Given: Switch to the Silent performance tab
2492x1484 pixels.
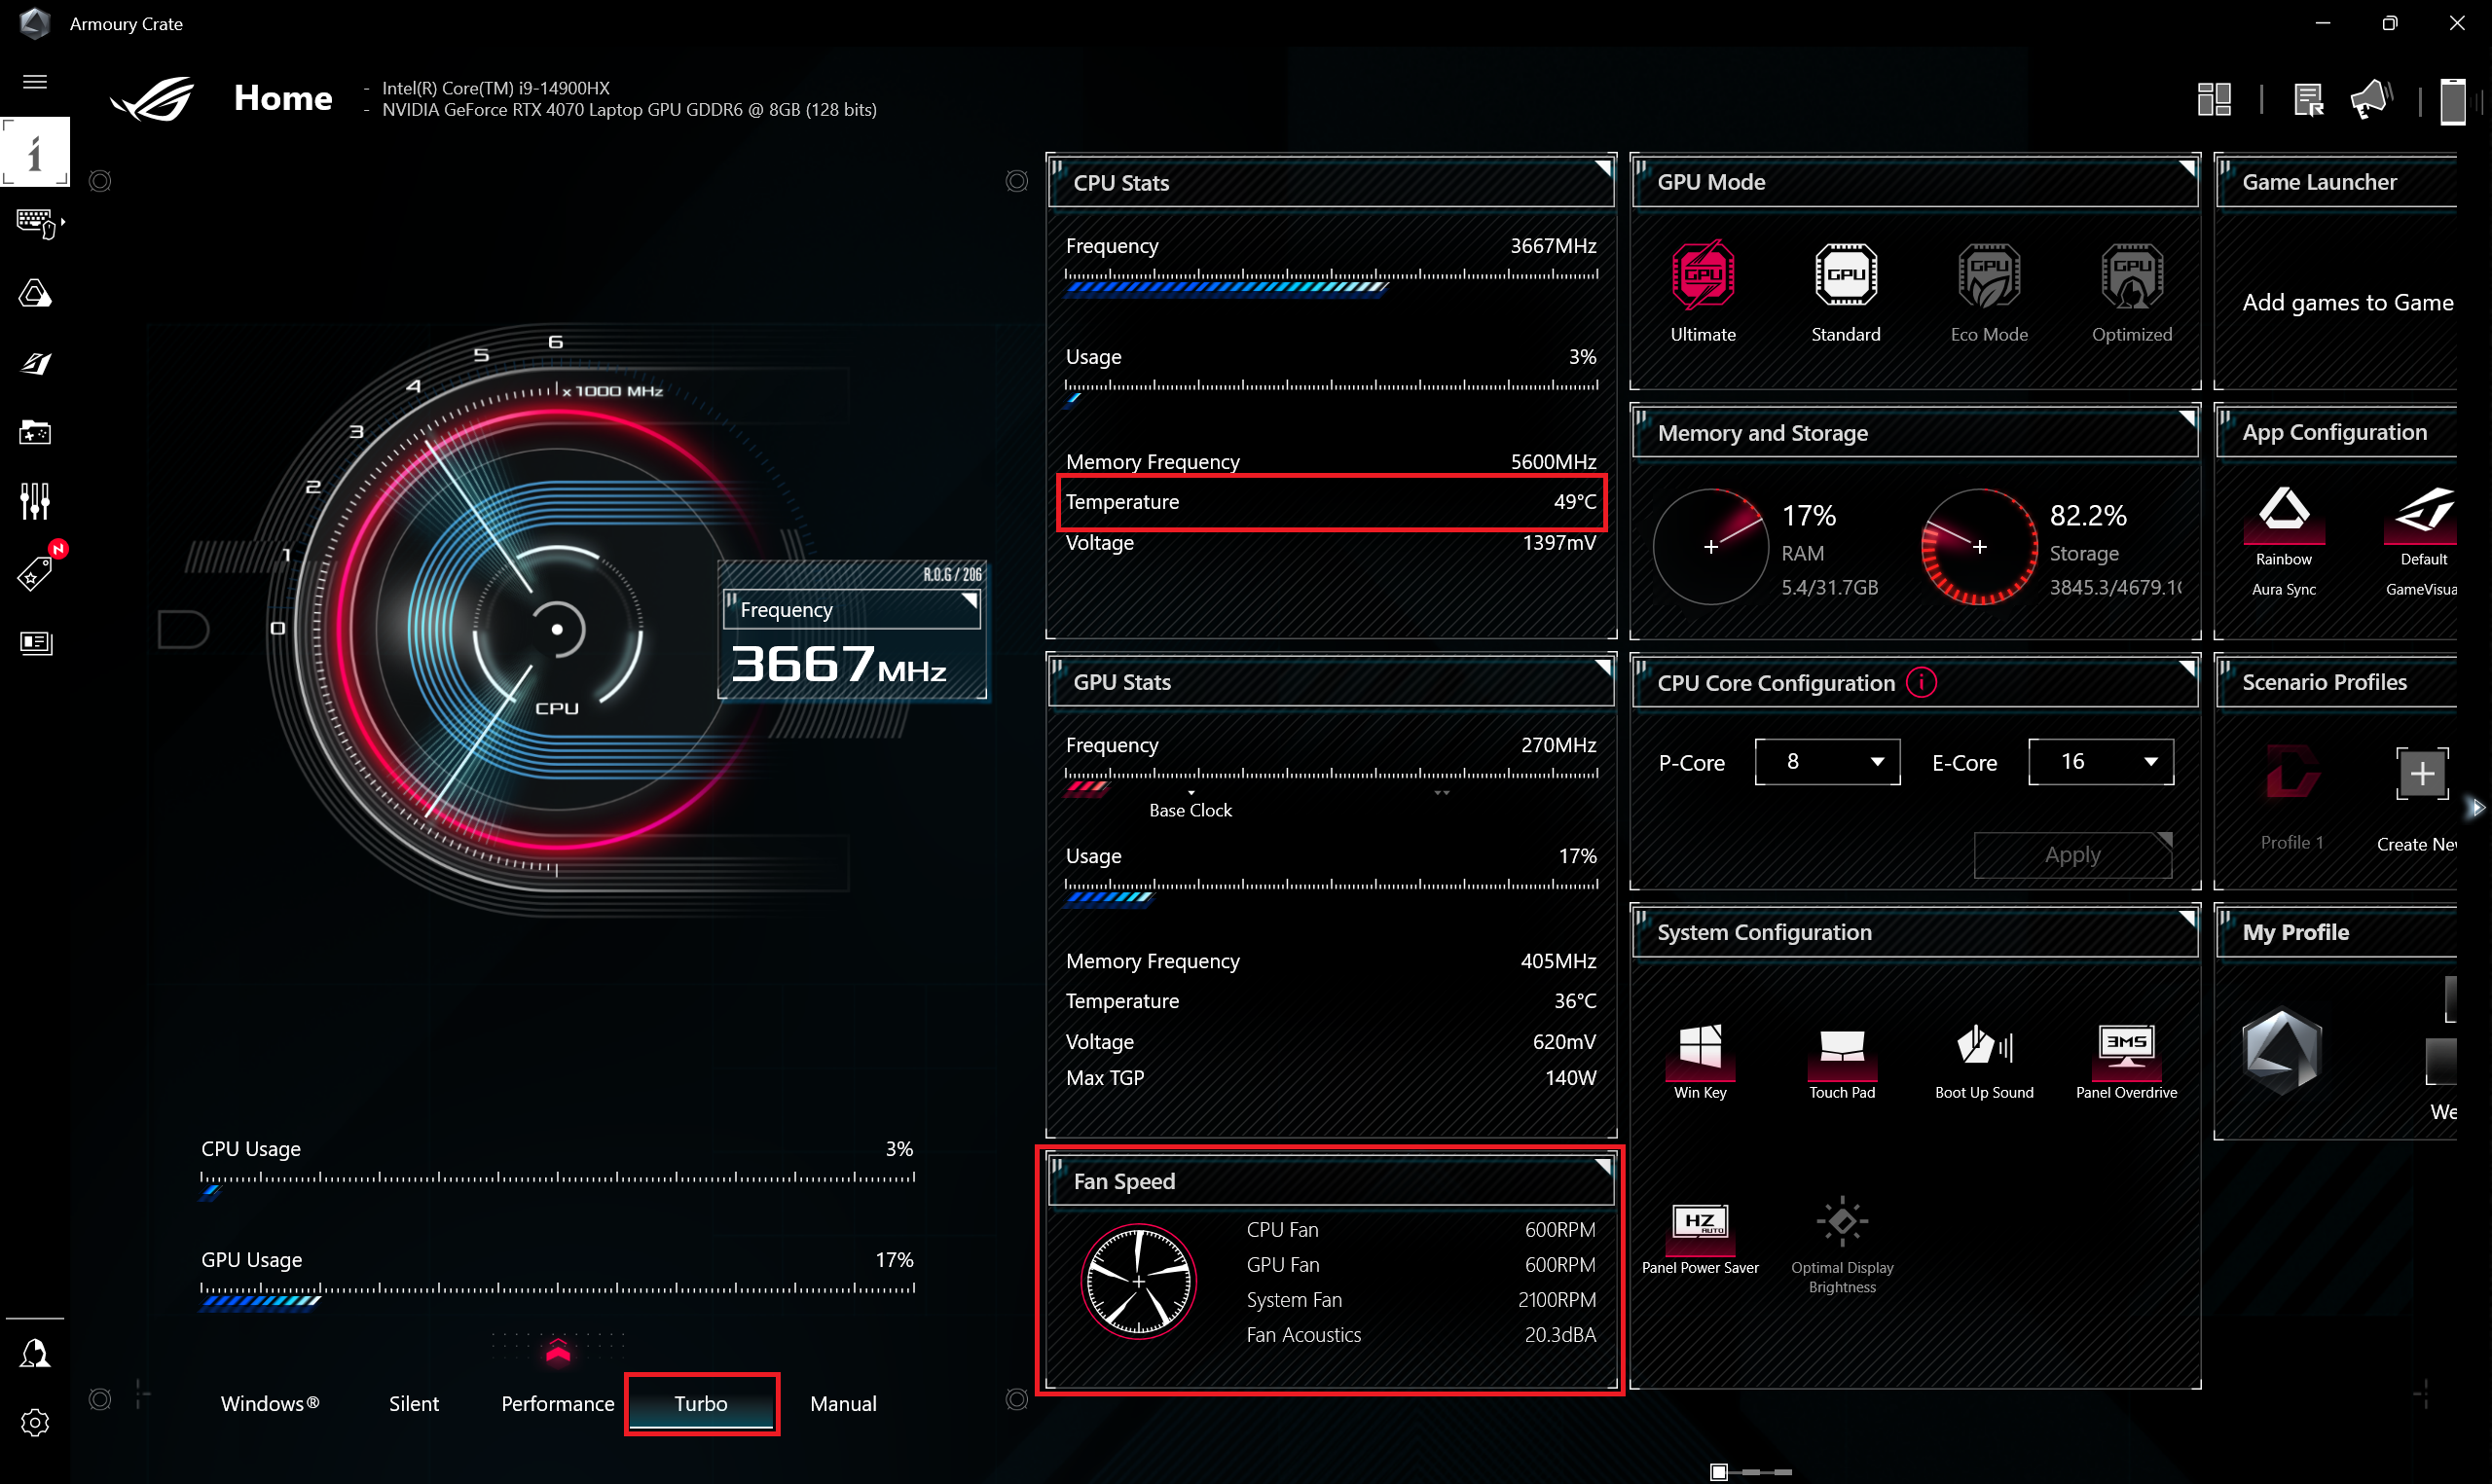Looking at the screenshot, I should 414,1403.
